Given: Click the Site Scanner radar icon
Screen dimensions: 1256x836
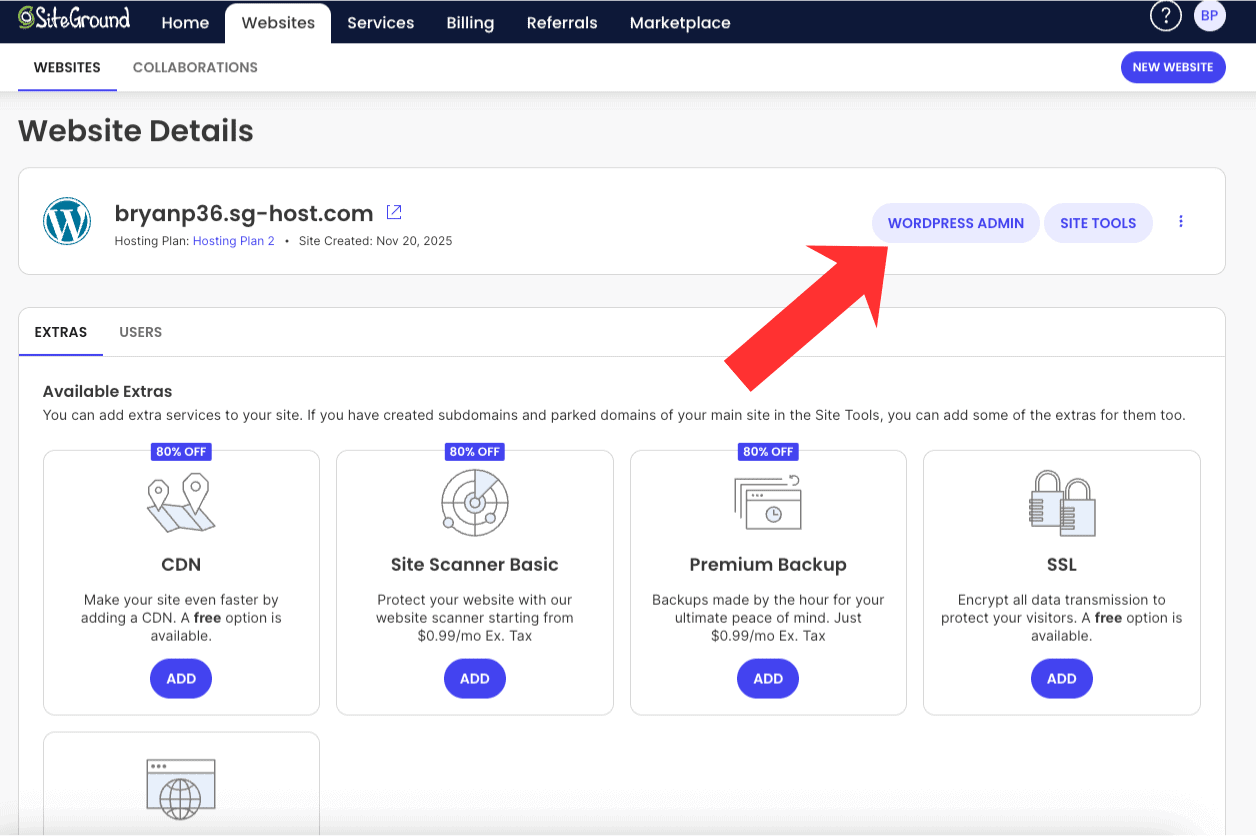Looking at the screenshot, I should pos(475,503).
